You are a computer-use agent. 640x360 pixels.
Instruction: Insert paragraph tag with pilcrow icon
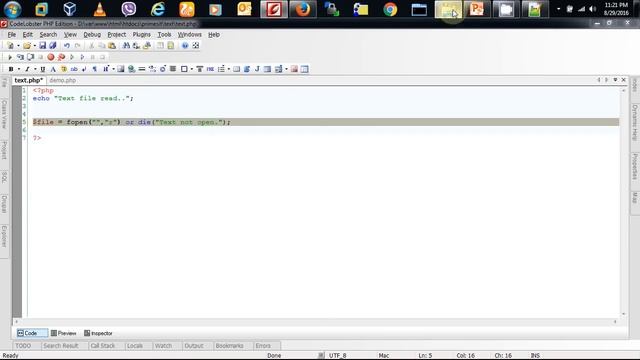(x=95, y=69)
